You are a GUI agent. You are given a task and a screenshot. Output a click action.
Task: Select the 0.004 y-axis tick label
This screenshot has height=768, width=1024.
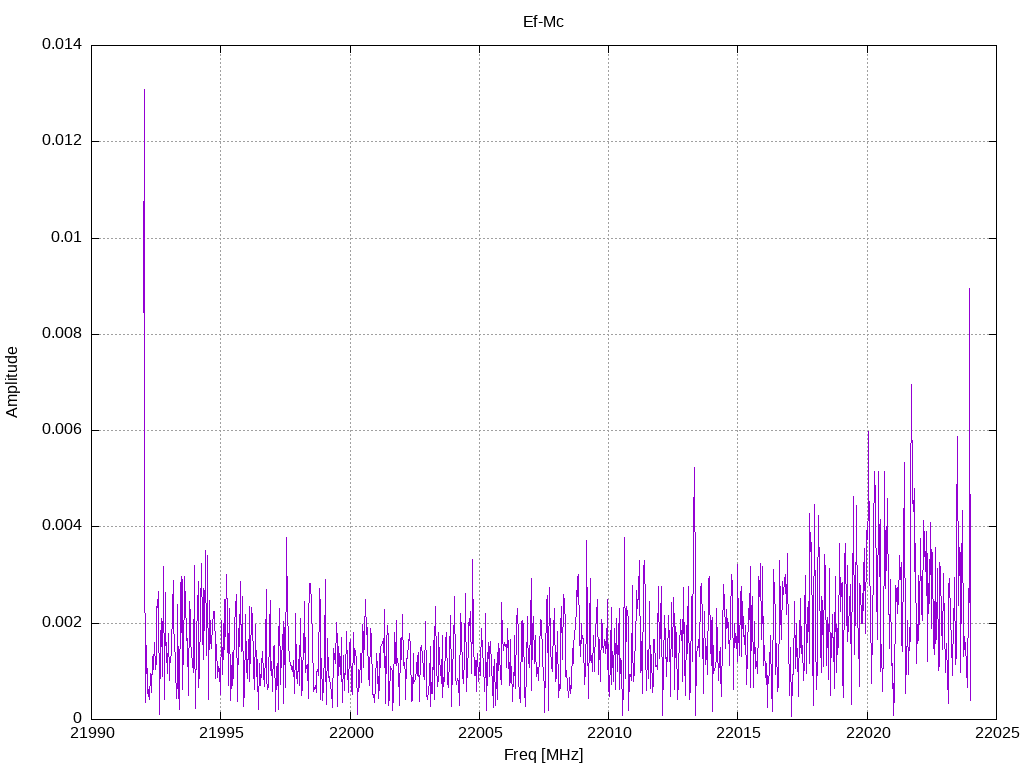[x=61, y=526]
